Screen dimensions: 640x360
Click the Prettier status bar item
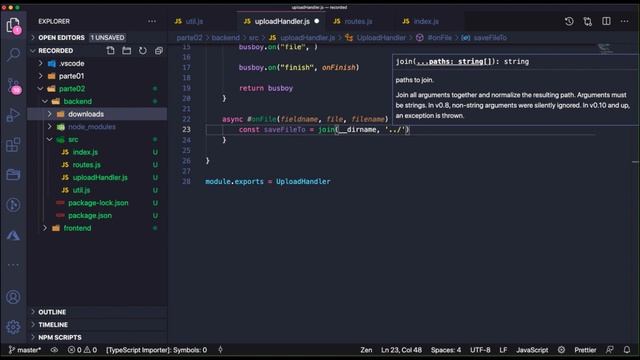pos(585,350)
